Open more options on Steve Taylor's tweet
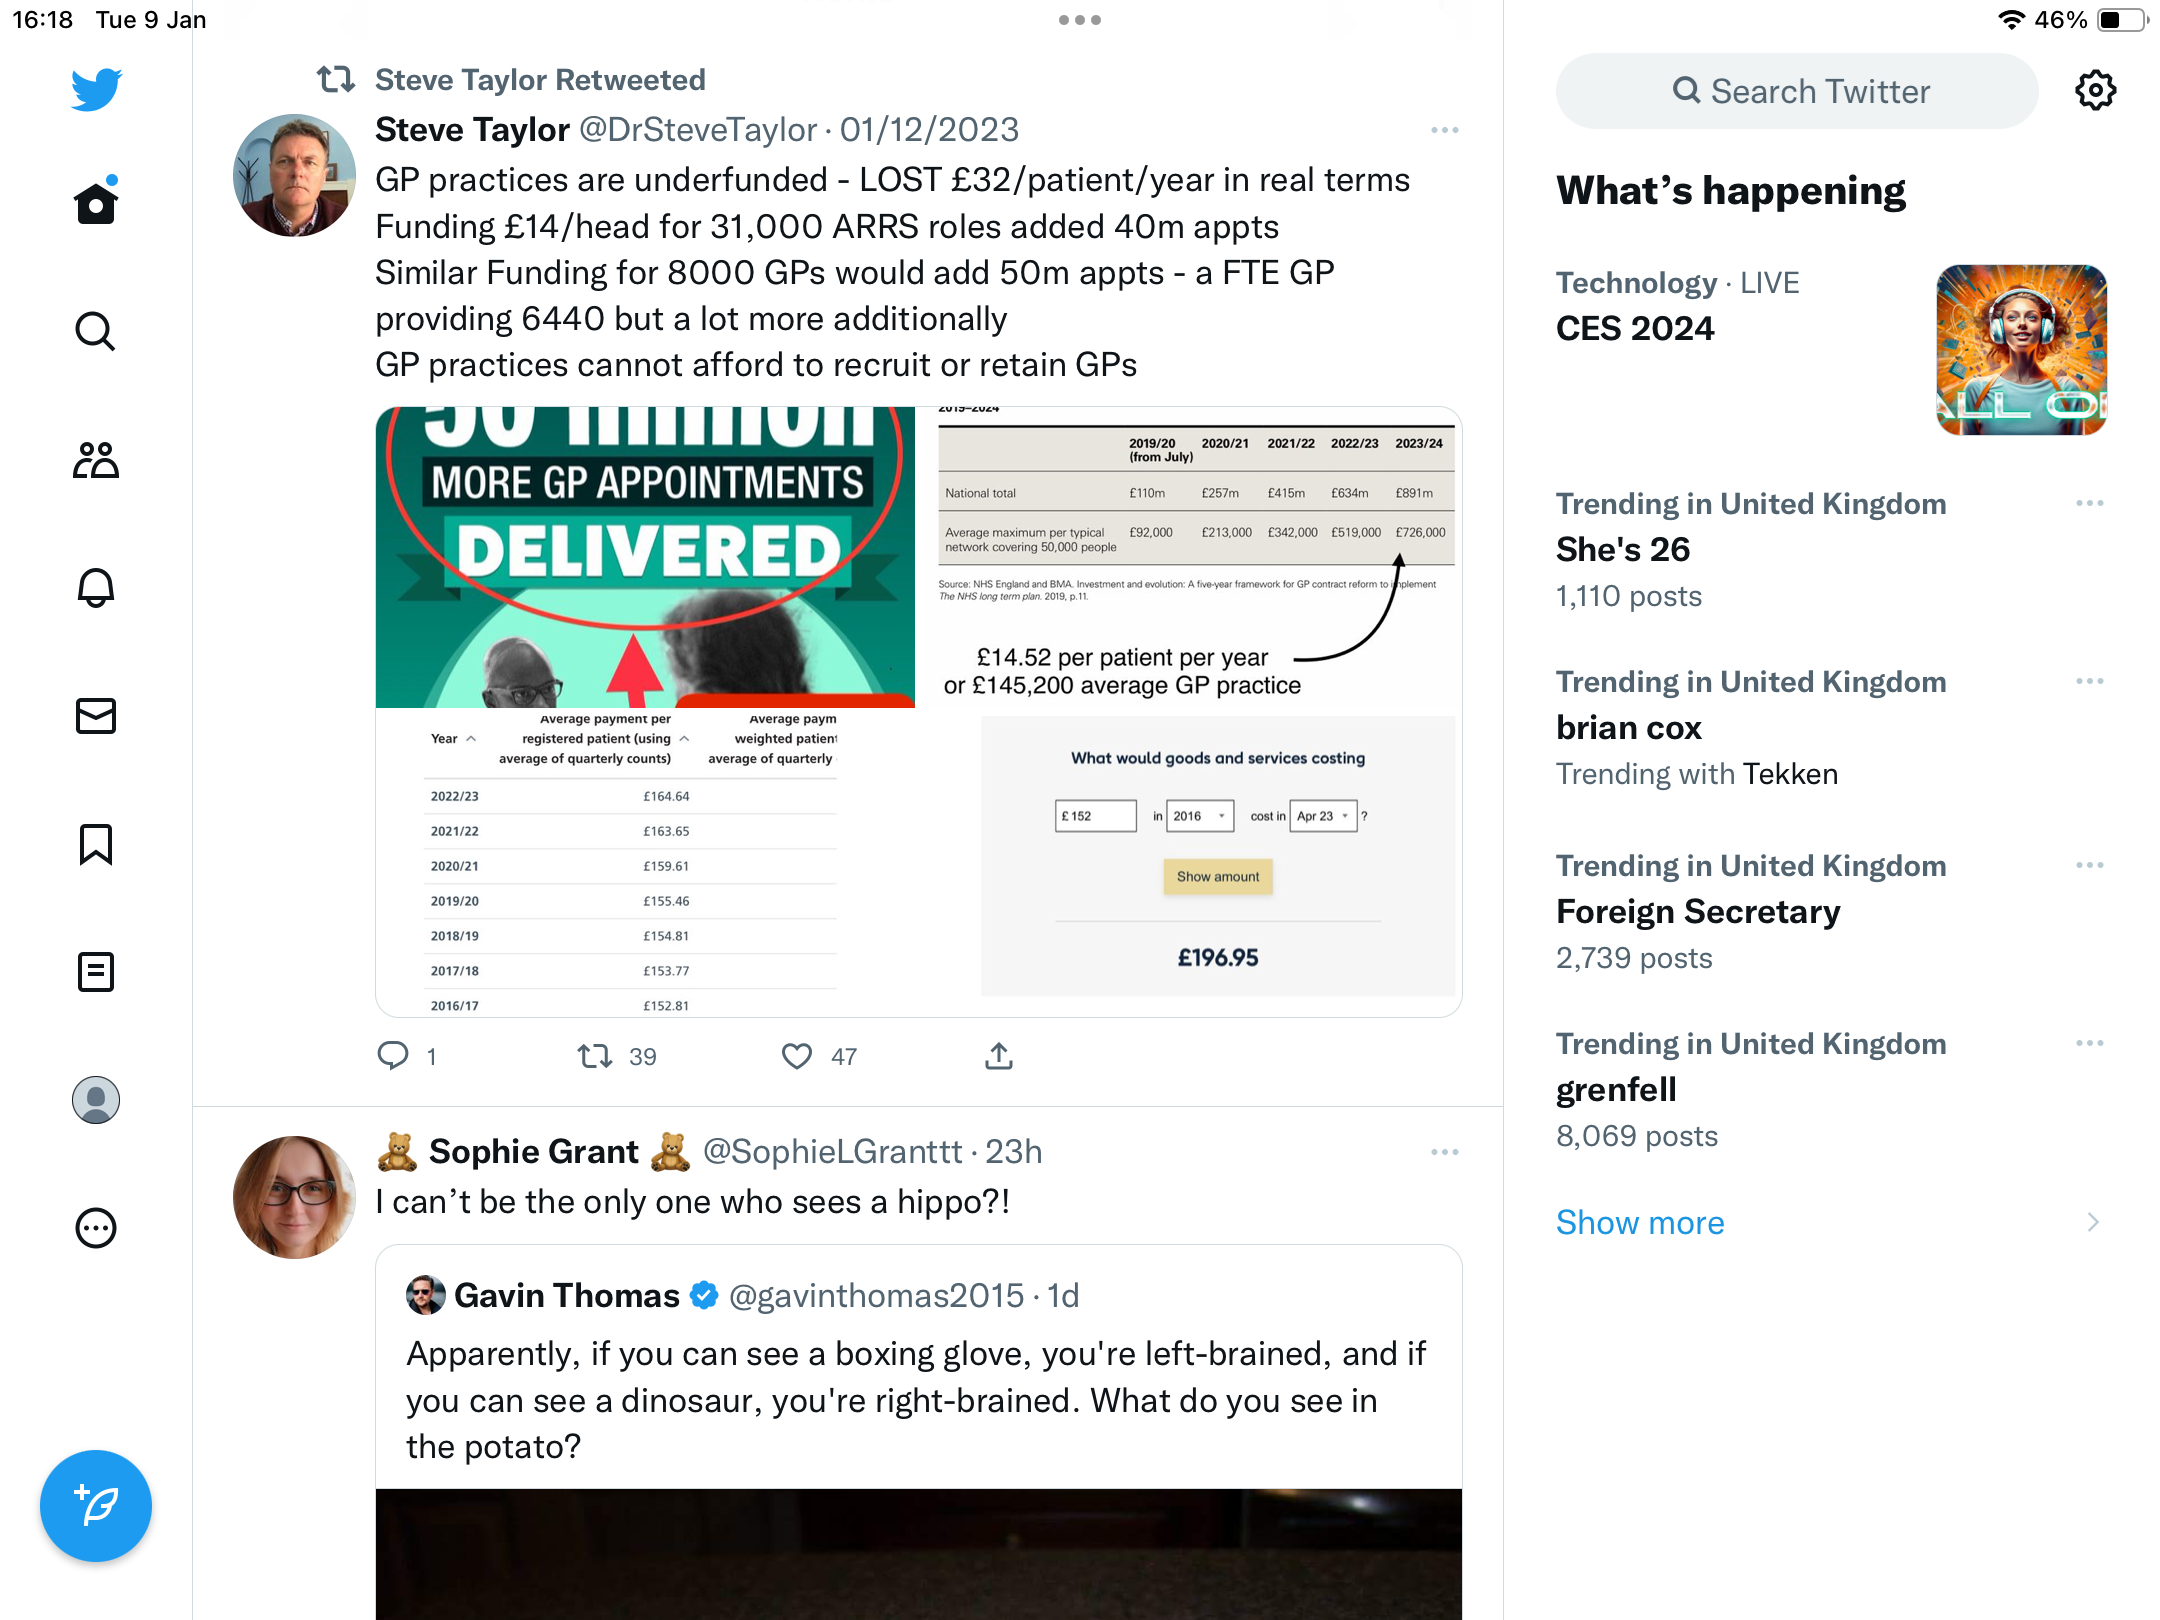This screenshot has height=1620, width=2160. (1445, 130)
